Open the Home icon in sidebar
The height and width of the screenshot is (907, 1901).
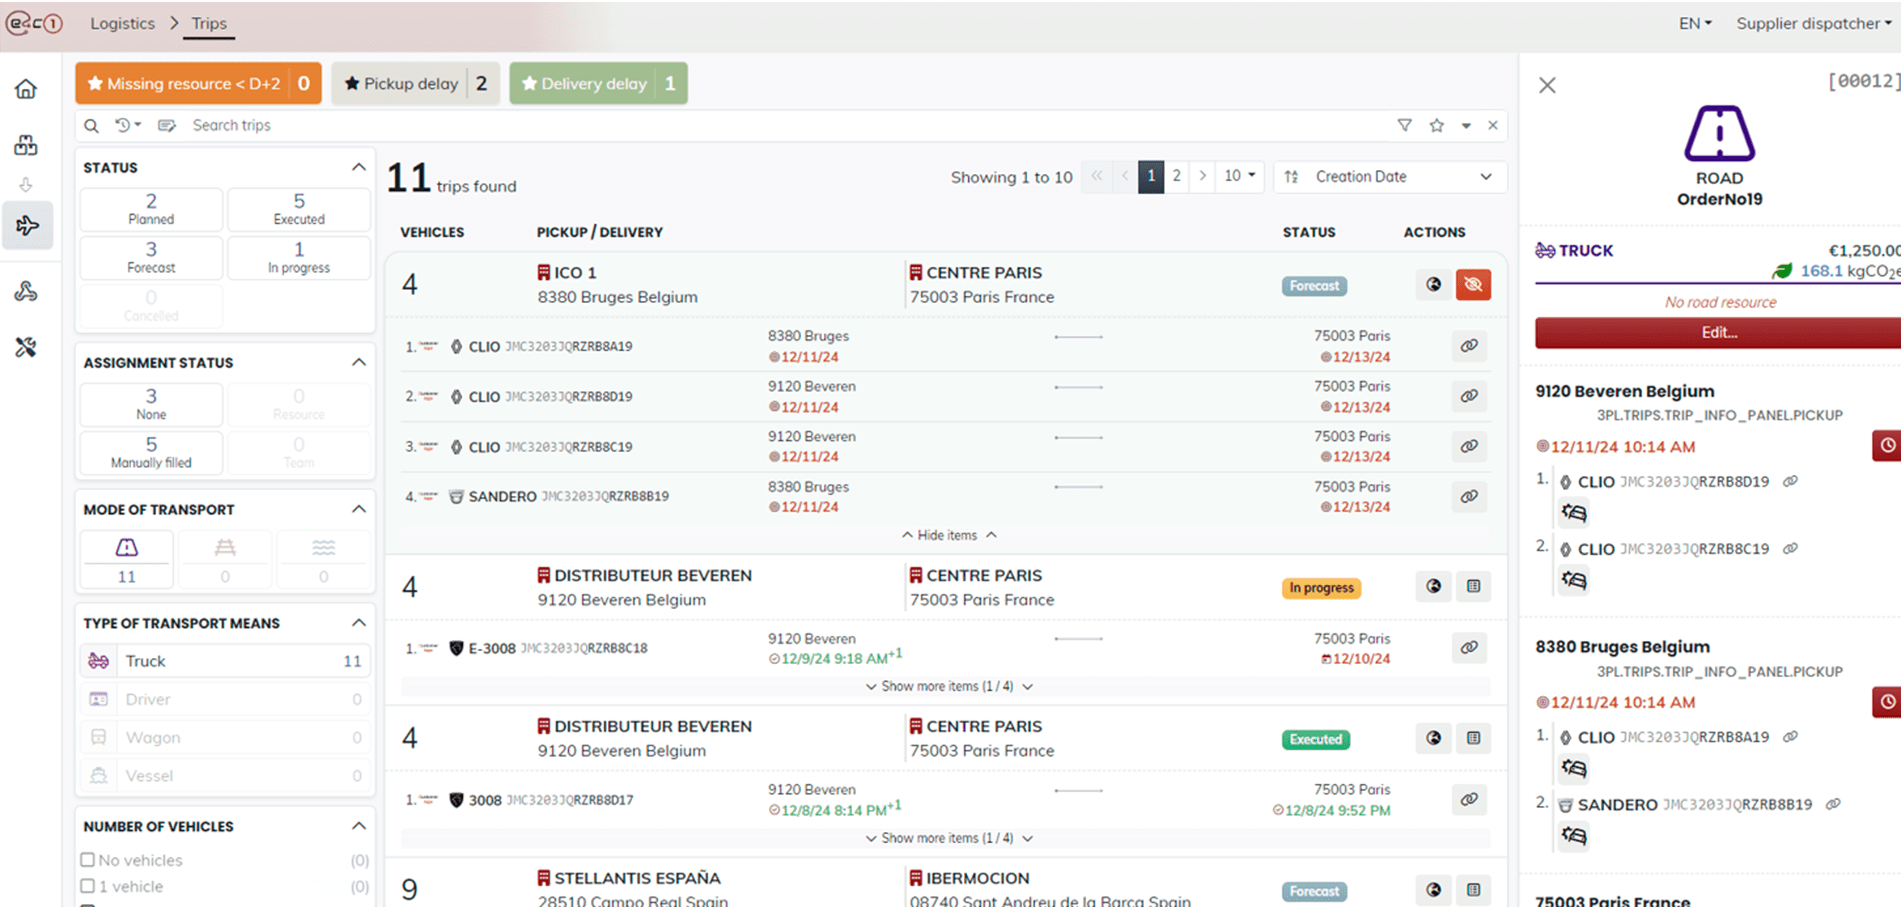(26, 89)
